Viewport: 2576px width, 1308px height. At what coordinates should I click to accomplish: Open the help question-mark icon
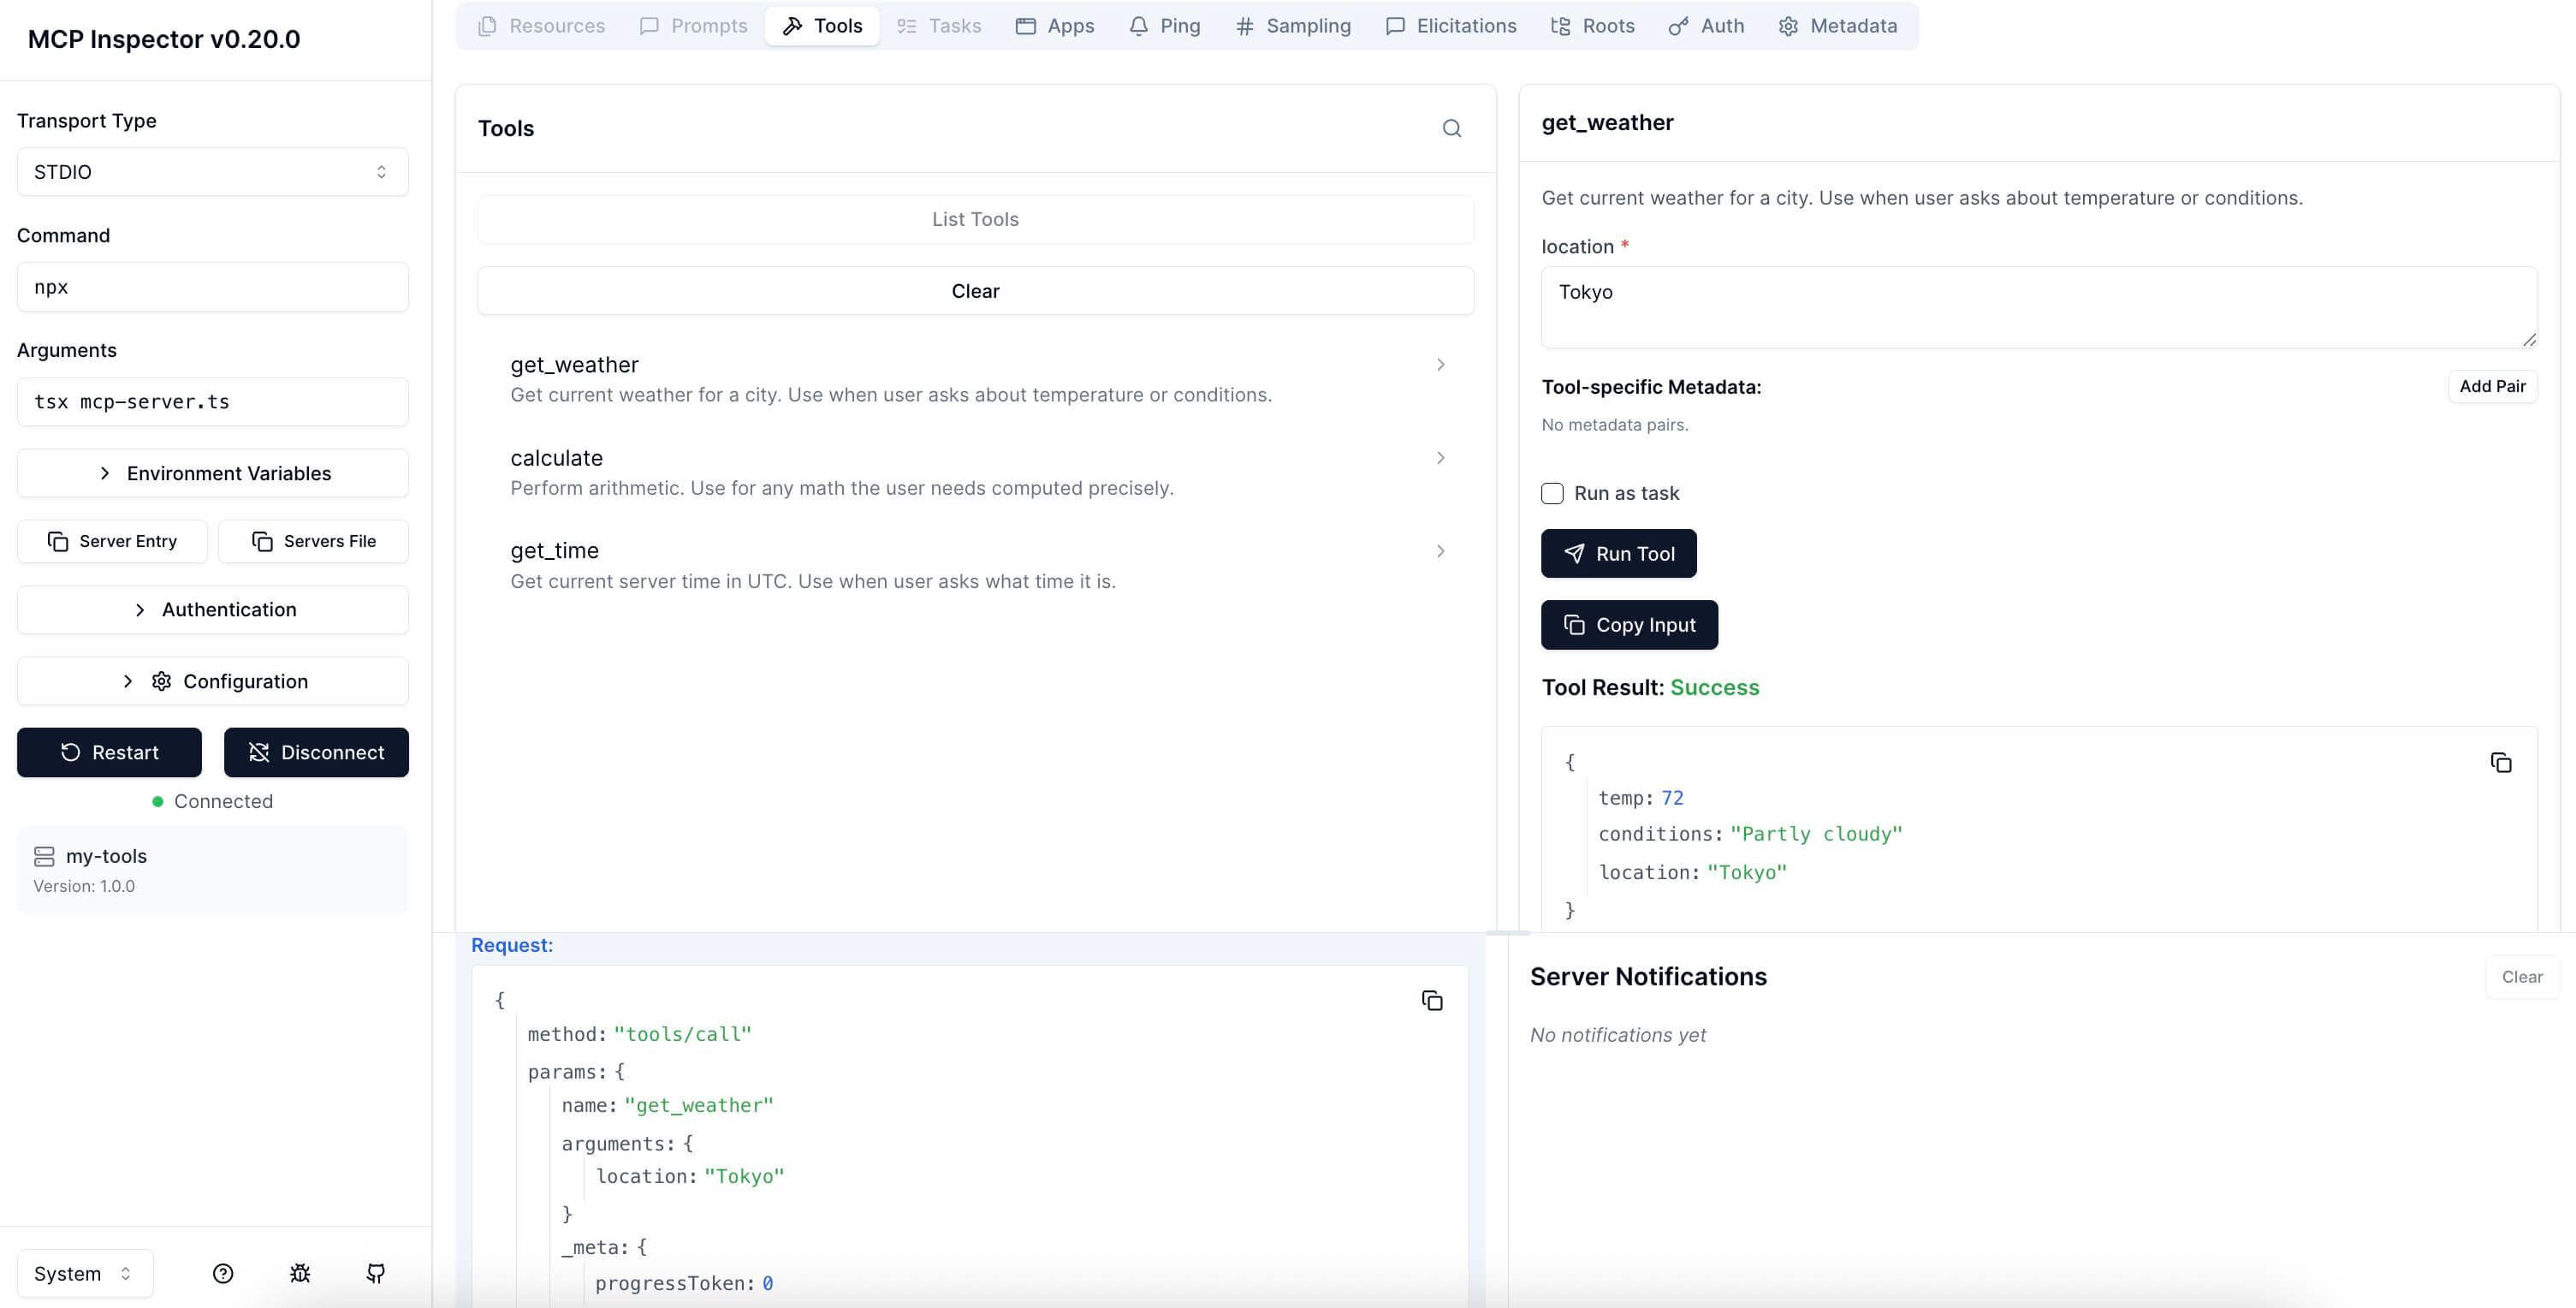click(223, 1273)
